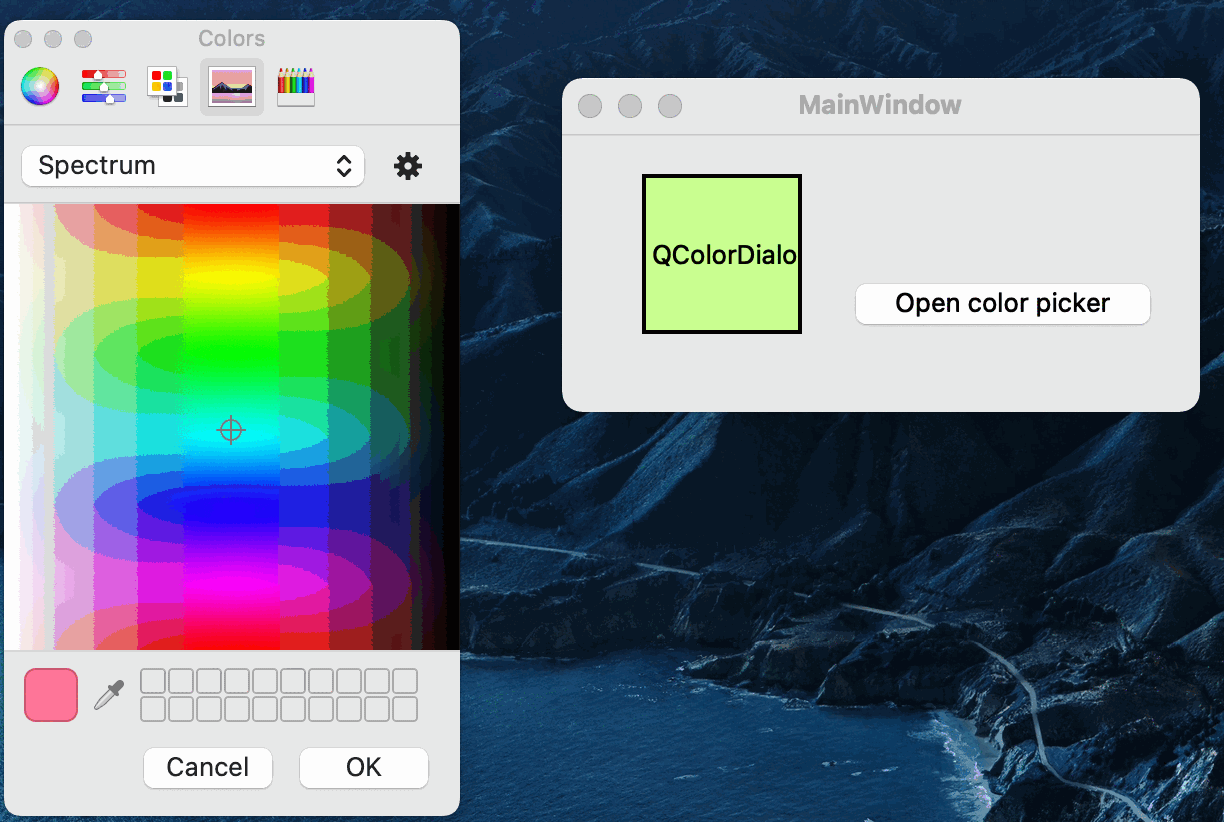1224x822 pixels.
Task: Select the first empty saved-color slot
Action: coord(153,682)
